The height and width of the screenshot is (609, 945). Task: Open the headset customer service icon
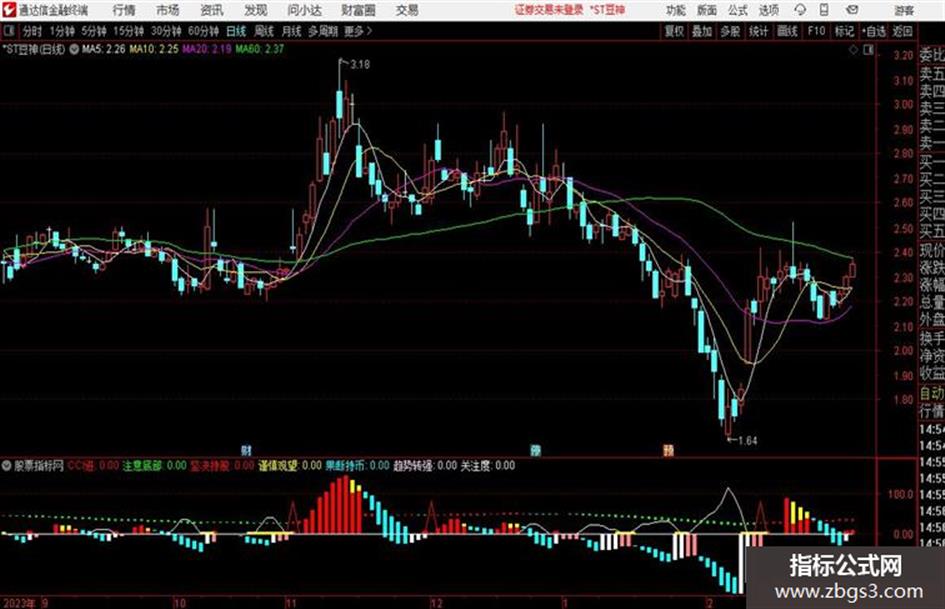800,10
